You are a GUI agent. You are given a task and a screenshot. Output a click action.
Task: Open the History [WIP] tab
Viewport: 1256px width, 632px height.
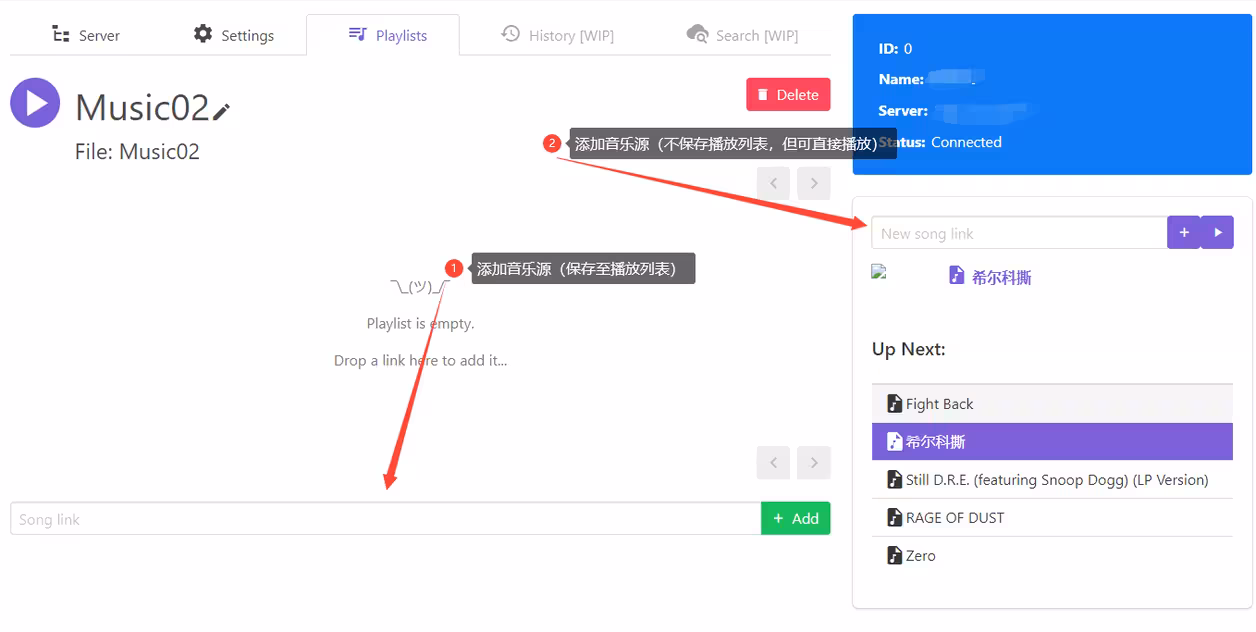coord(557,35)
